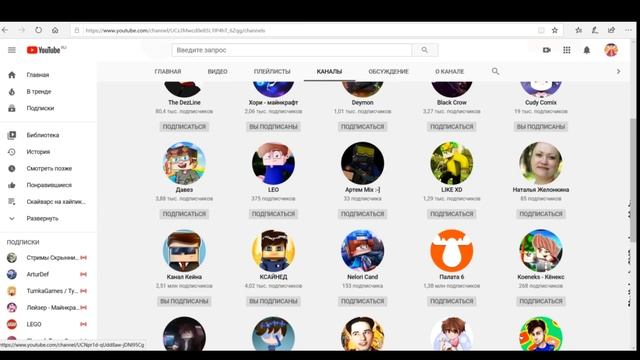Show more tabs with right chevron

pos(618,71)
